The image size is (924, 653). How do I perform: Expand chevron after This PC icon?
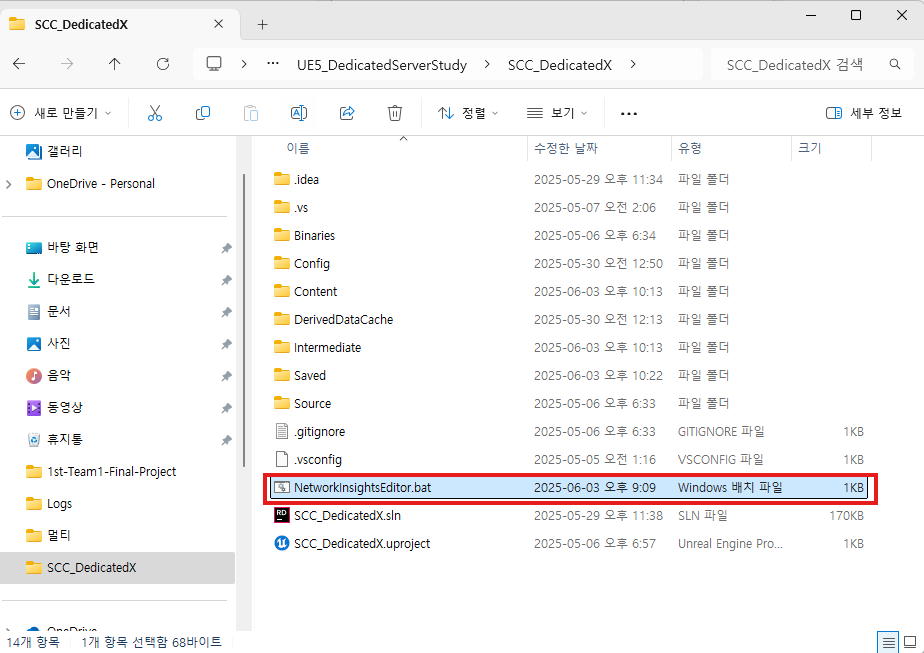(244, 64)
